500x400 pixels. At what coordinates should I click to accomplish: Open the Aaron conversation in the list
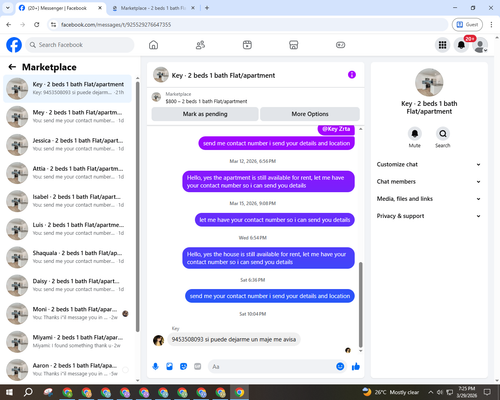(x=67, y=370)
